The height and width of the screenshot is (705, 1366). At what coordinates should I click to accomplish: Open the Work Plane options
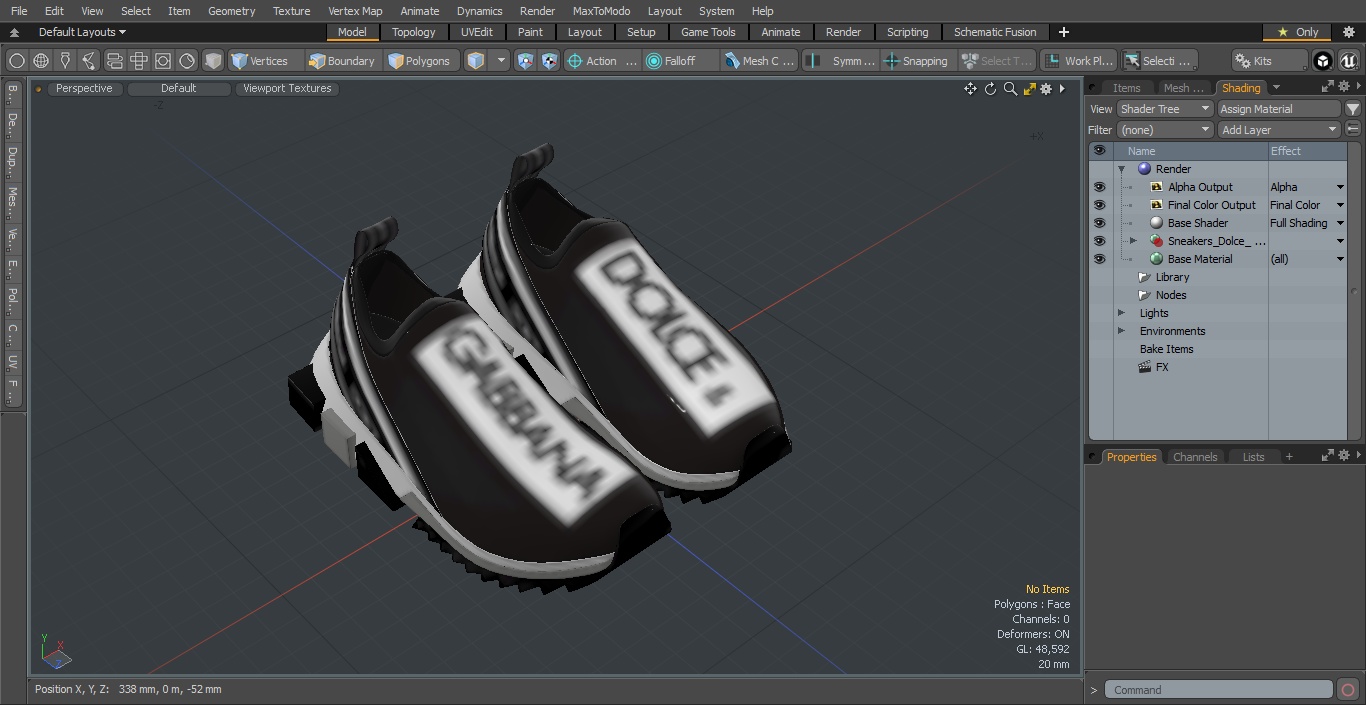pos(1078,61)
